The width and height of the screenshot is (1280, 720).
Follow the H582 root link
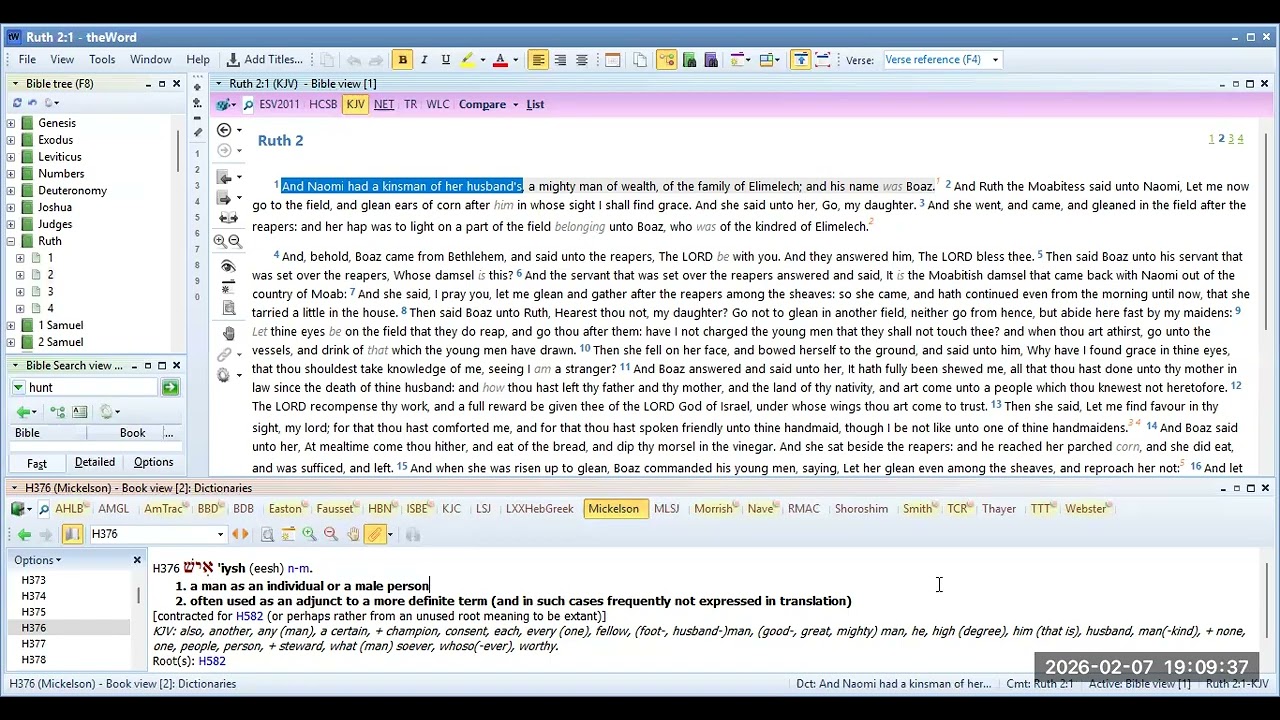(x=212, y=662)
